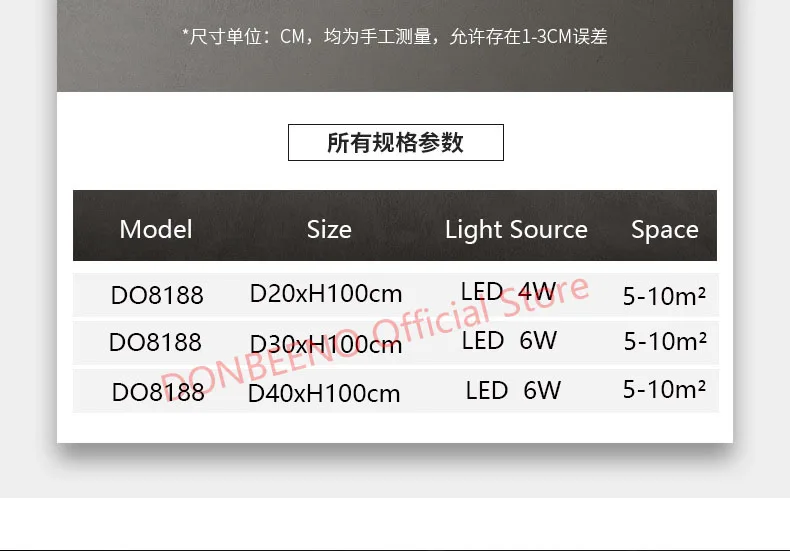Select DO8188 in the D20xH100cm row
The width and height of the screenshot is (790, 551).
coord(157,295)
